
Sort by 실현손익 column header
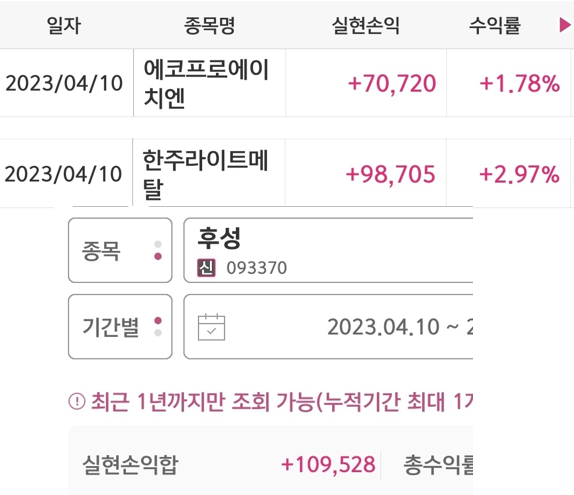[366, 26]
